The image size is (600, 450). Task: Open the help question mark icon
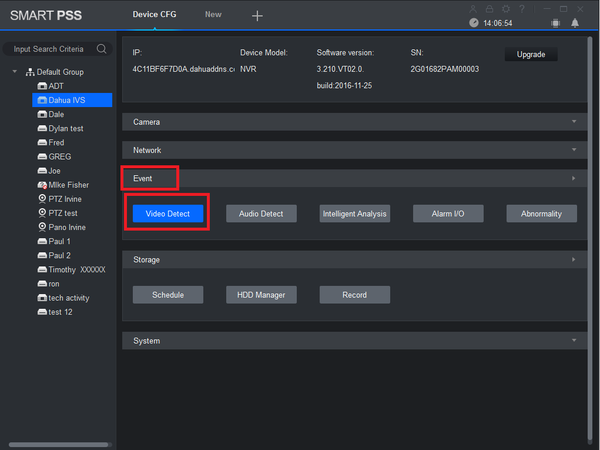[x=522, y=9]
